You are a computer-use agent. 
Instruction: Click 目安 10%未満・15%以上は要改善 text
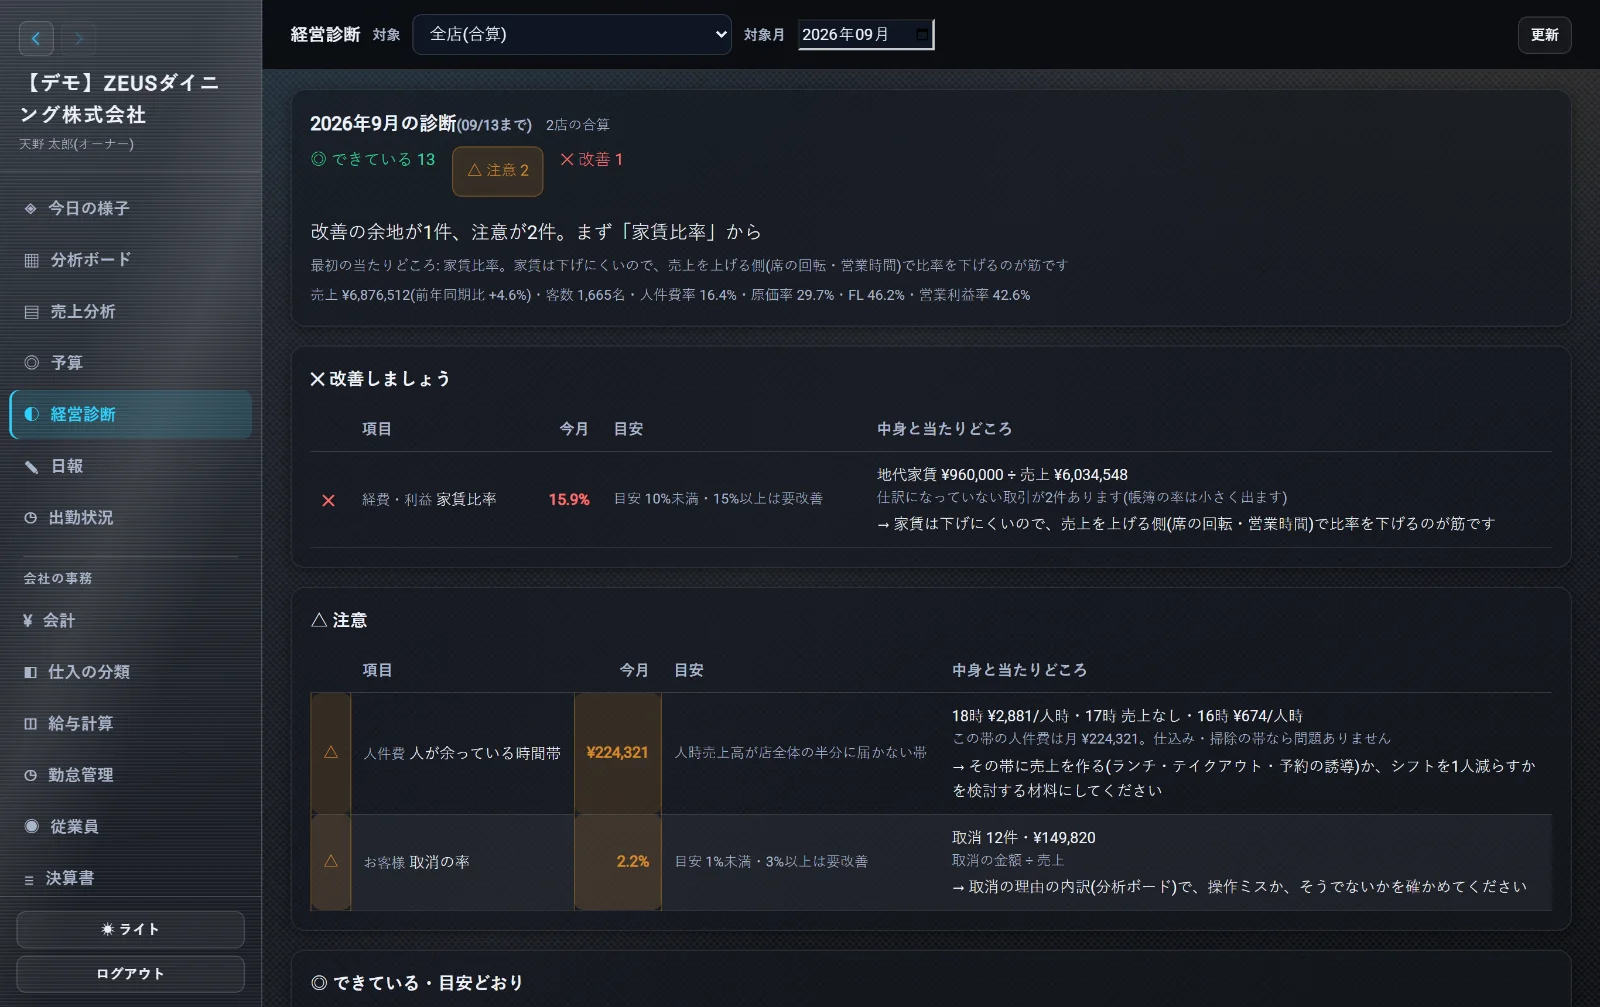(718, 499)
